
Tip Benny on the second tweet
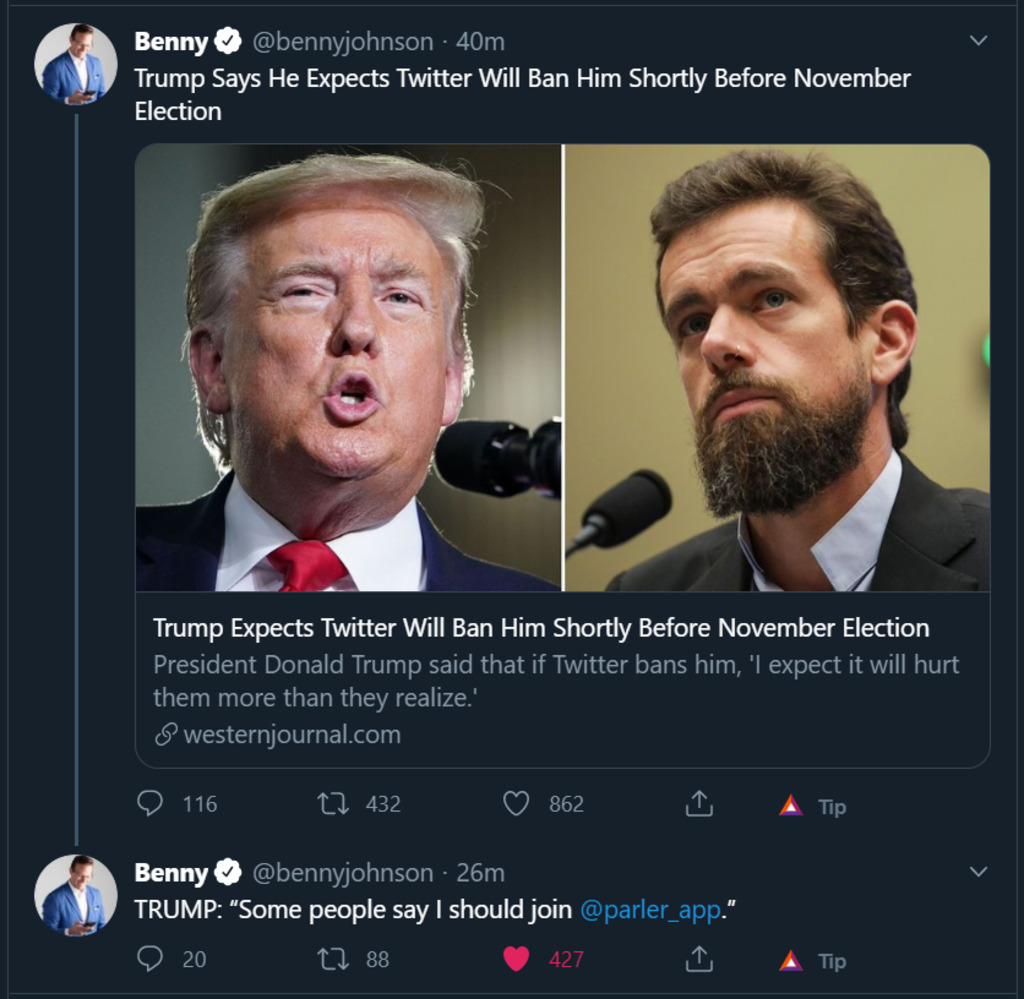point(812,961)
